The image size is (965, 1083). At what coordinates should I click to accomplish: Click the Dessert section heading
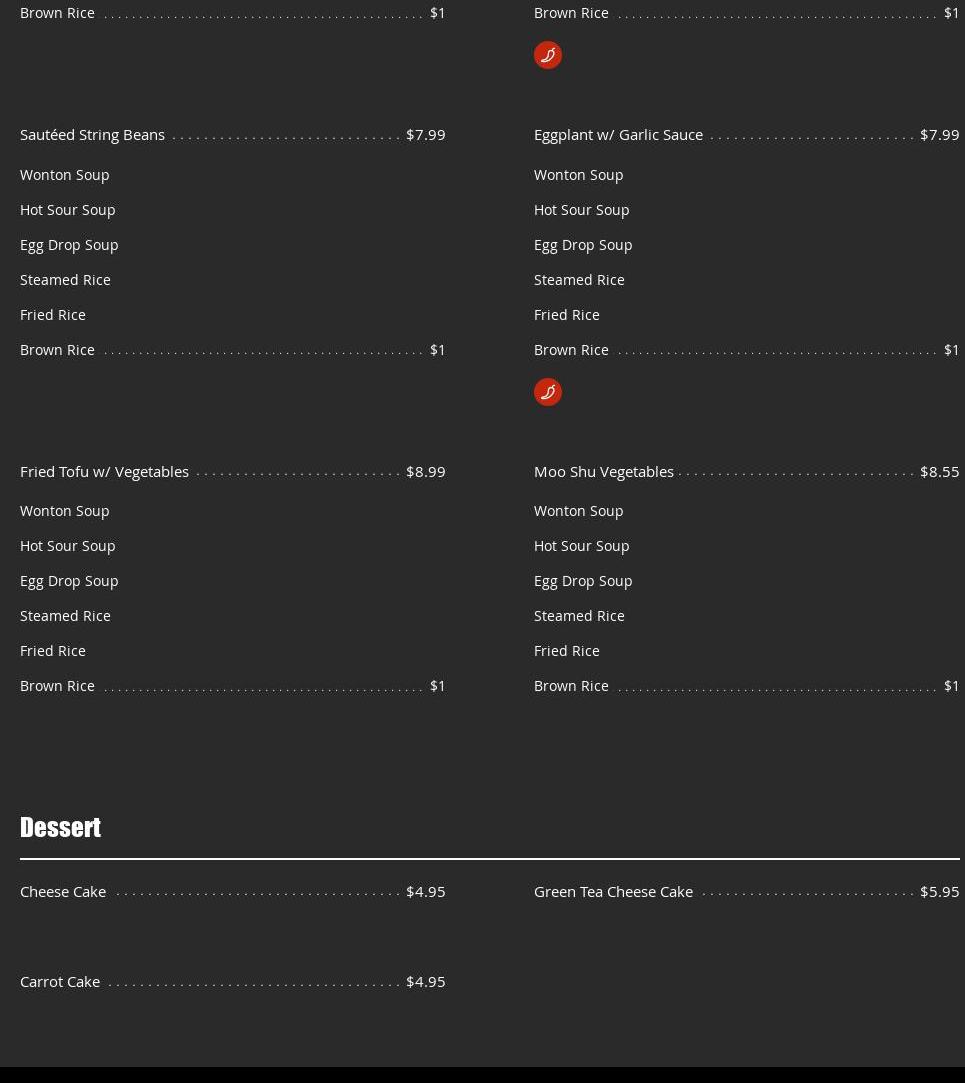coord(60,827)
